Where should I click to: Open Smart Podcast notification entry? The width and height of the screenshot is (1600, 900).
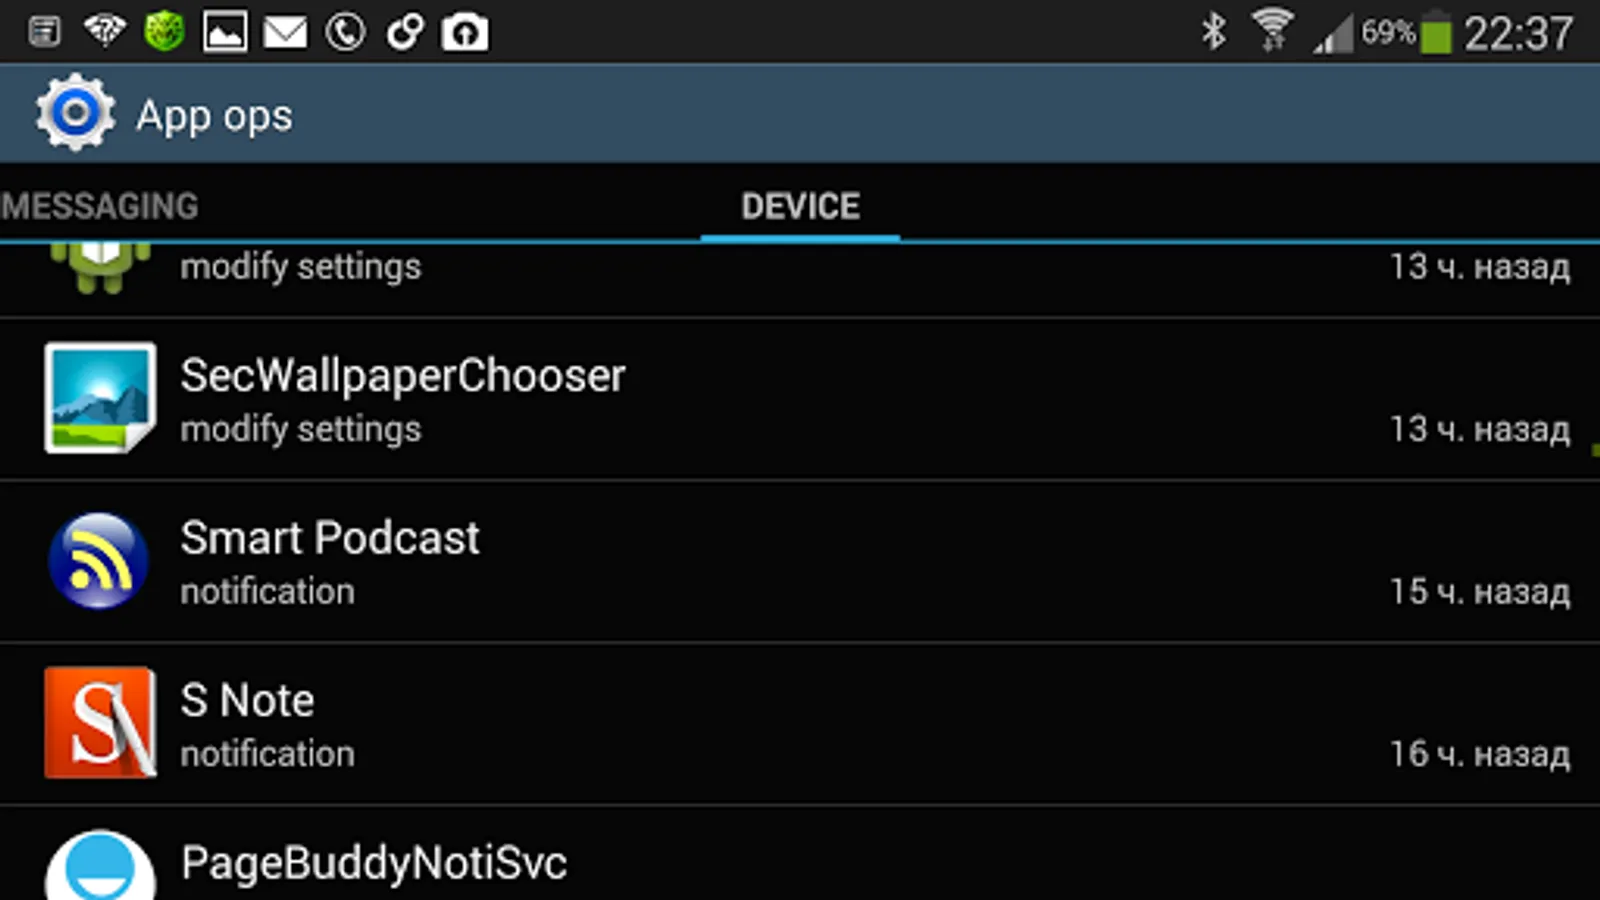[800, 562]
